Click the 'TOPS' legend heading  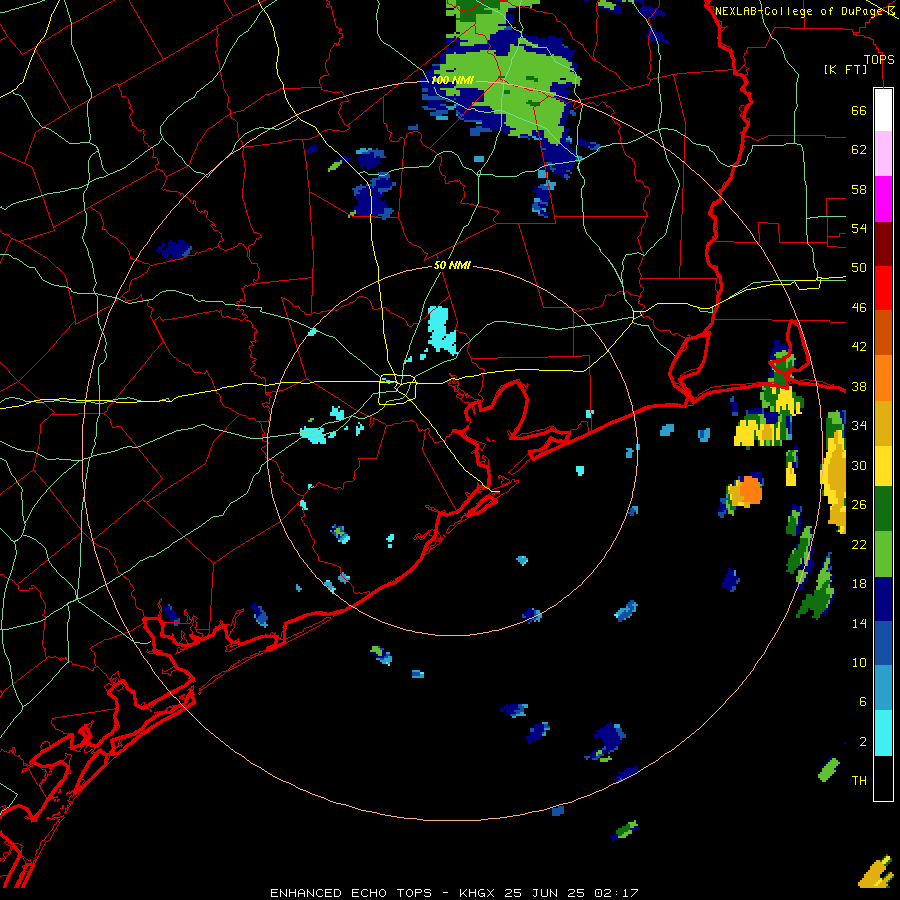click(x=879, y=59)
